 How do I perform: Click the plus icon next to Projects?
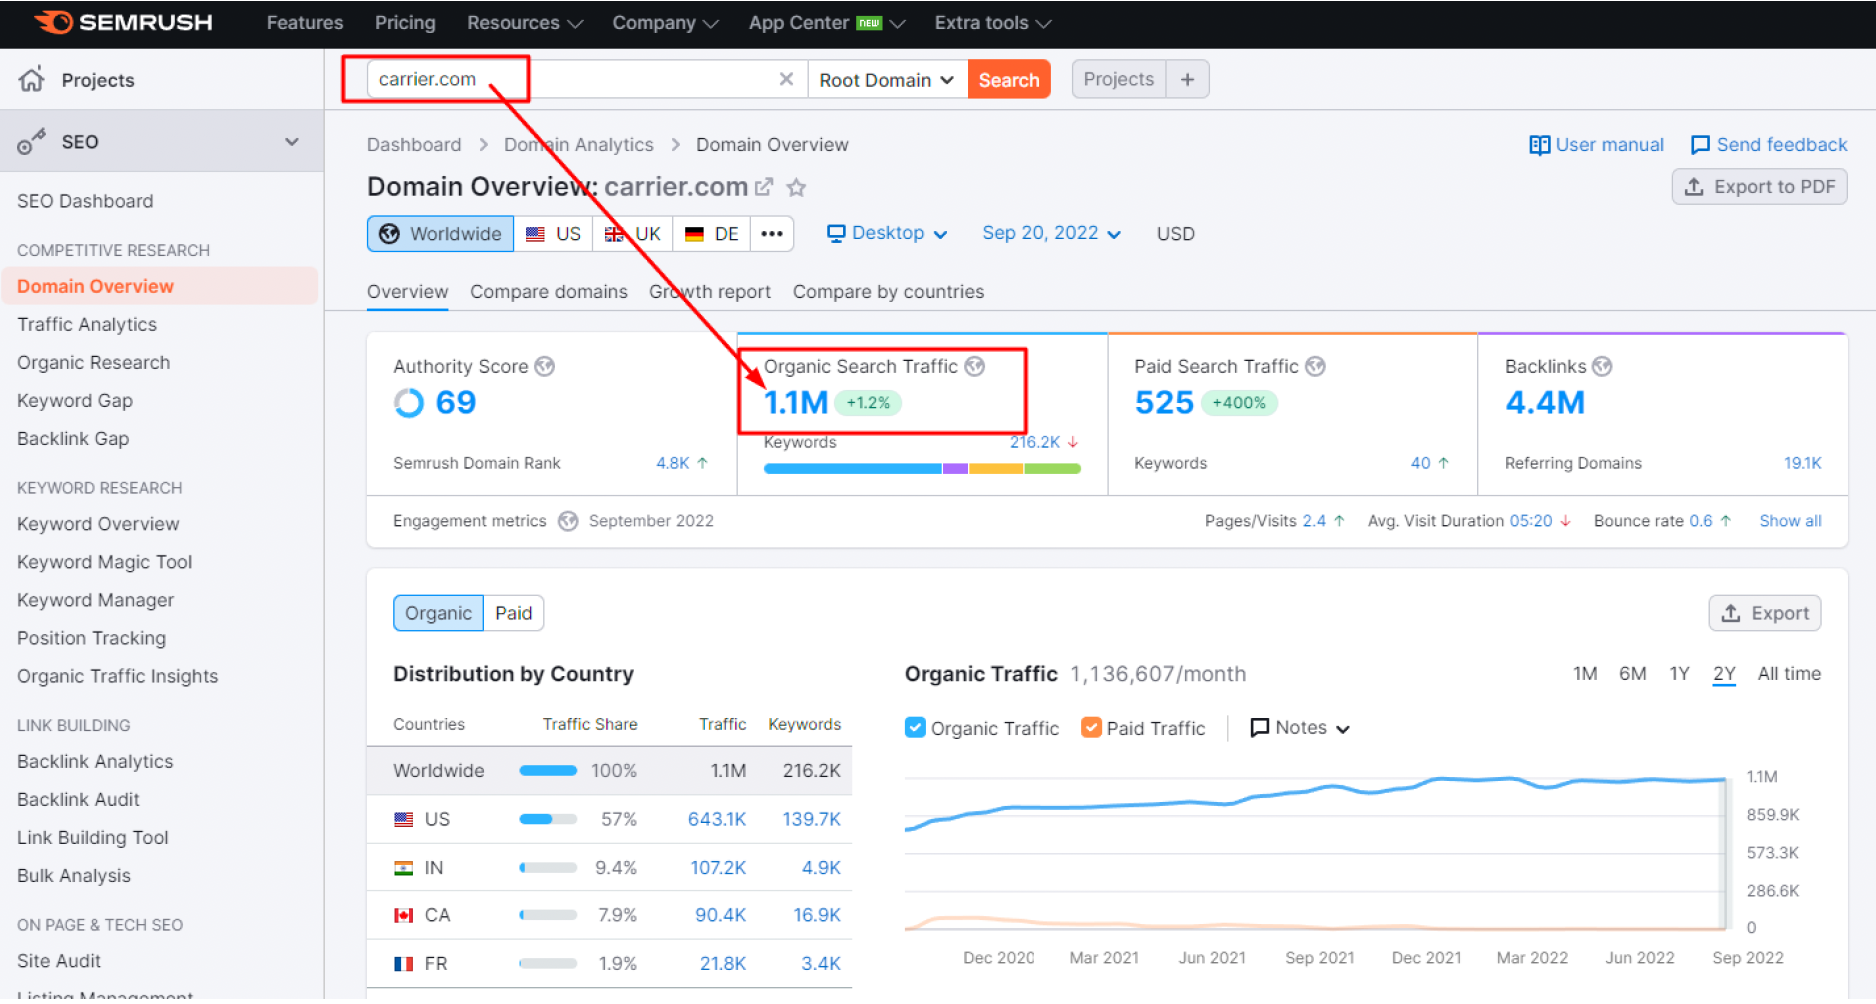point(1187,79)
